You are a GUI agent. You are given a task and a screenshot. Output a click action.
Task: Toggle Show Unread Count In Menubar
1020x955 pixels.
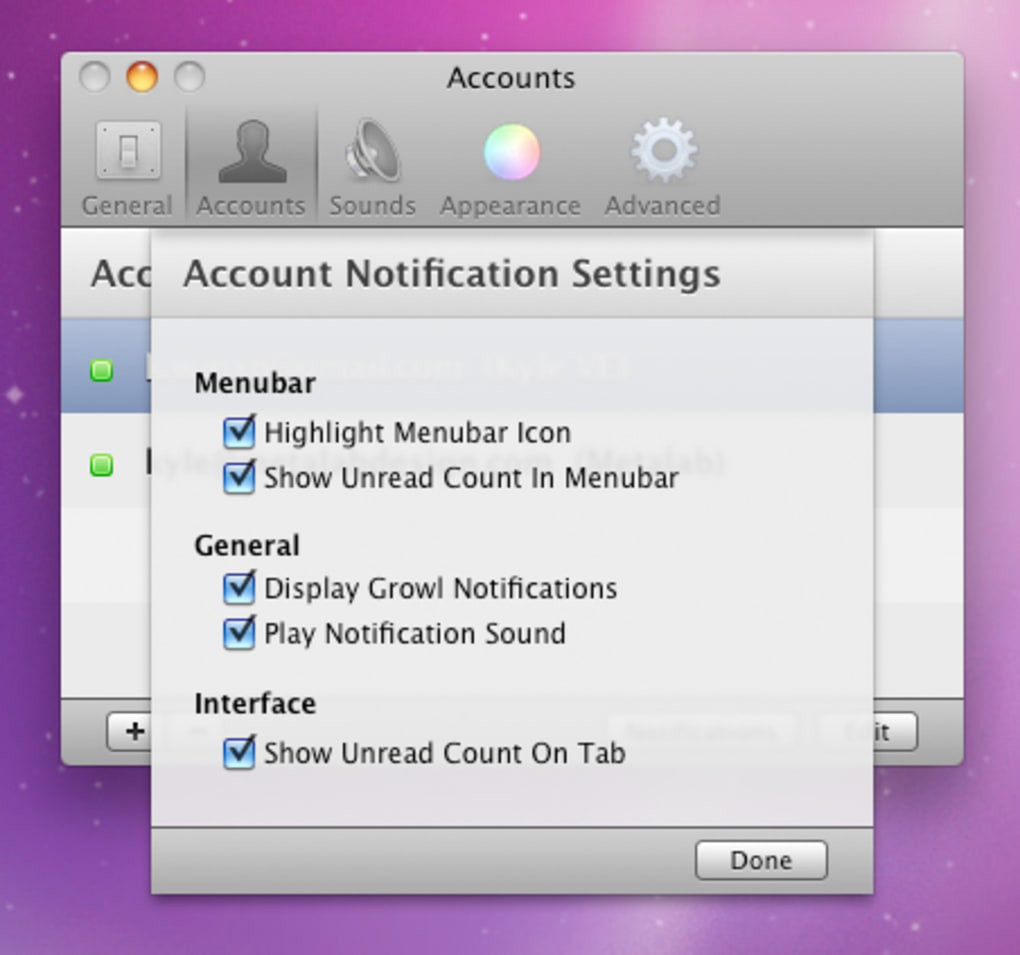pyautogui.click(x=239, y=478)
